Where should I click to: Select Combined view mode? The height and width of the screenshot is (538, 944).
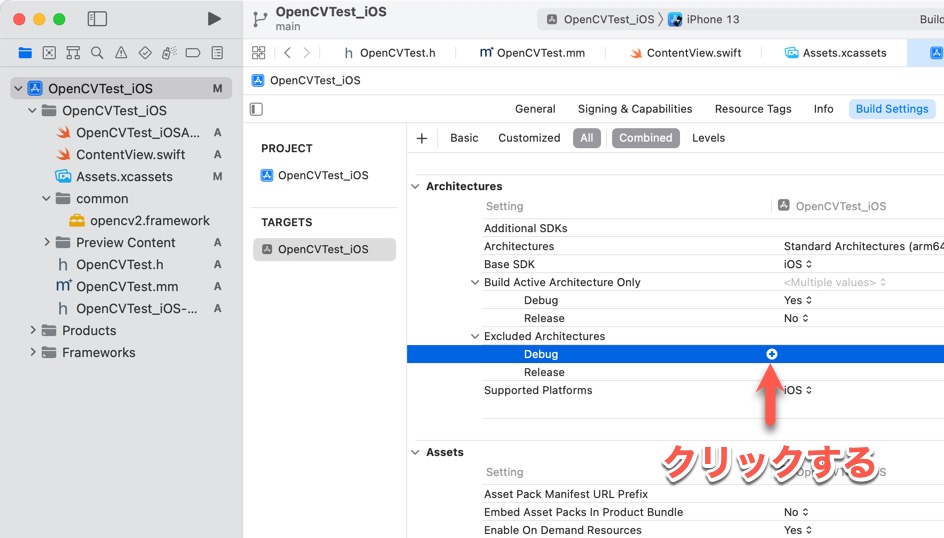[645, 138]
